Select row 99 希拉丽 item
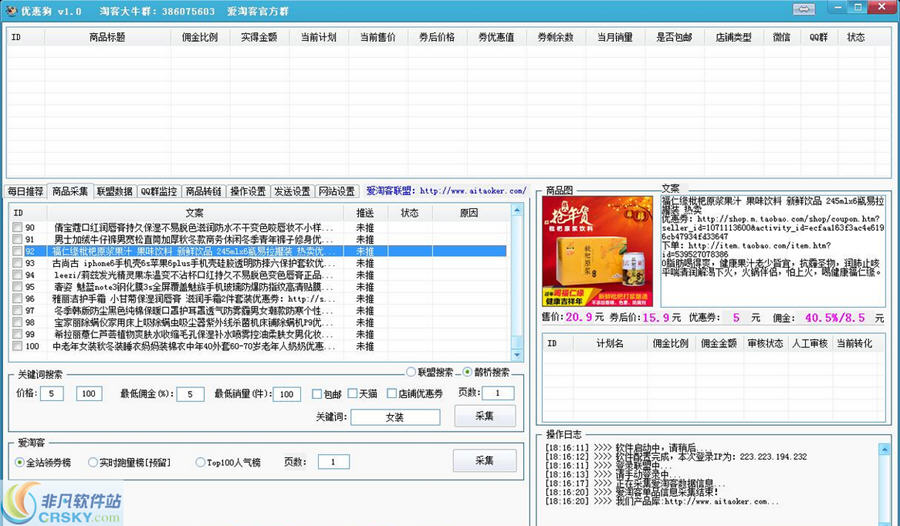900x526 pixels. pyautogui.click(x=259, y=334)
